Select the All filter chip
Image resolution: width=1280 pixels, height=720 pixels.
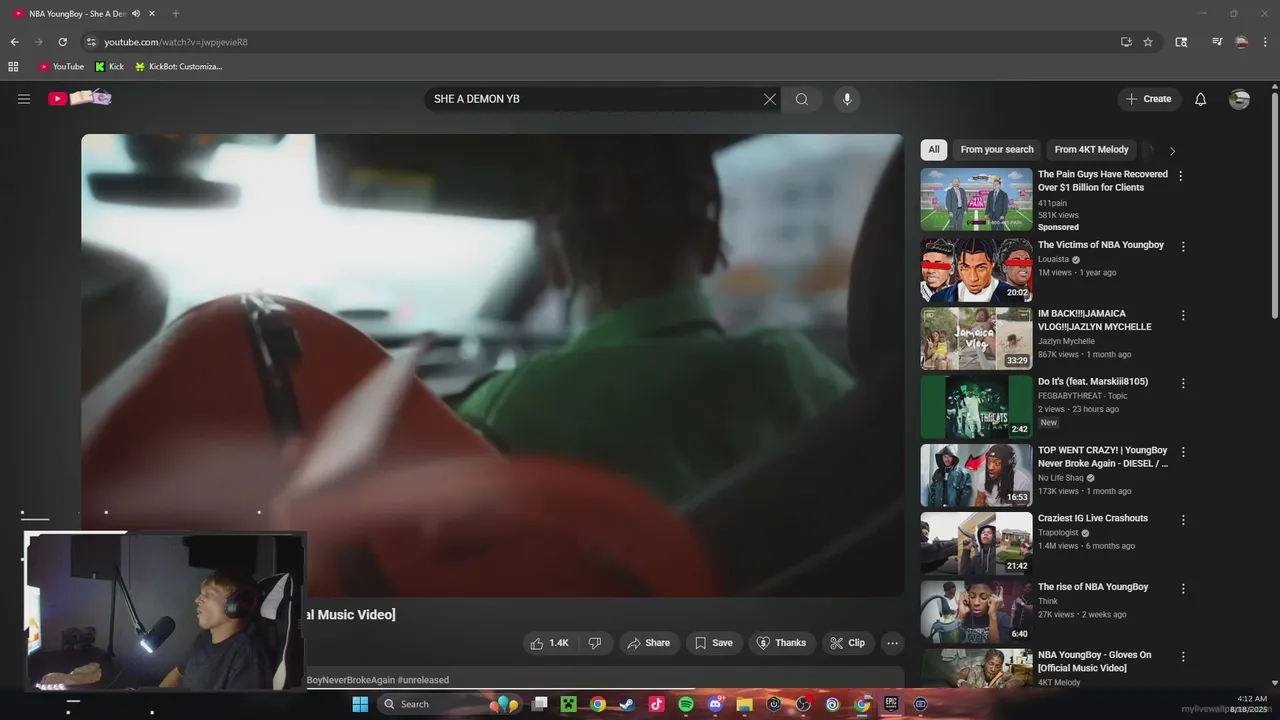[x=934, y=150]
